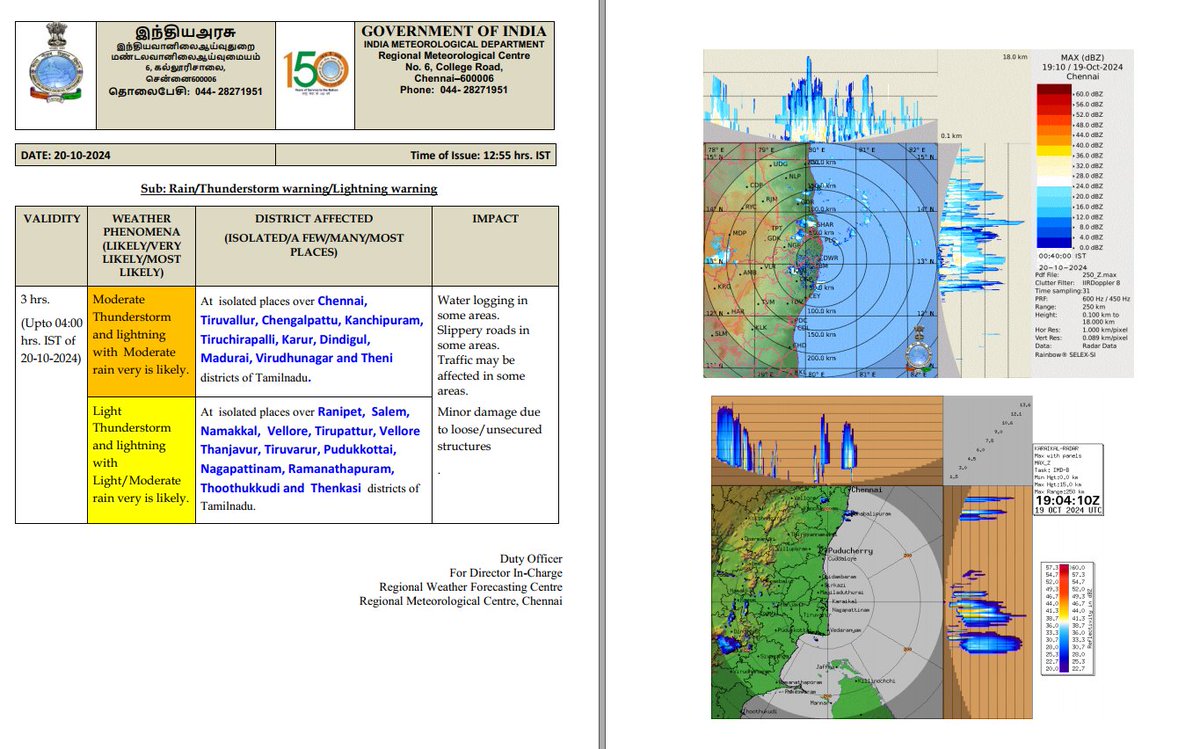Click "For Director In-Charge" signature line
Image resolution: width=1200 pixels, height=749 pixels.
coord(506,573)
